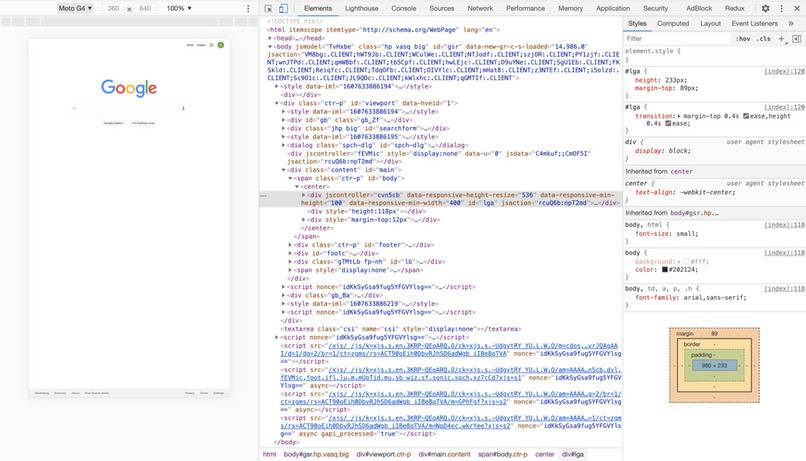Select body#gsr.hp.vasq.big breadcrumb
This screenshot has width=806, height=461.
316,454
